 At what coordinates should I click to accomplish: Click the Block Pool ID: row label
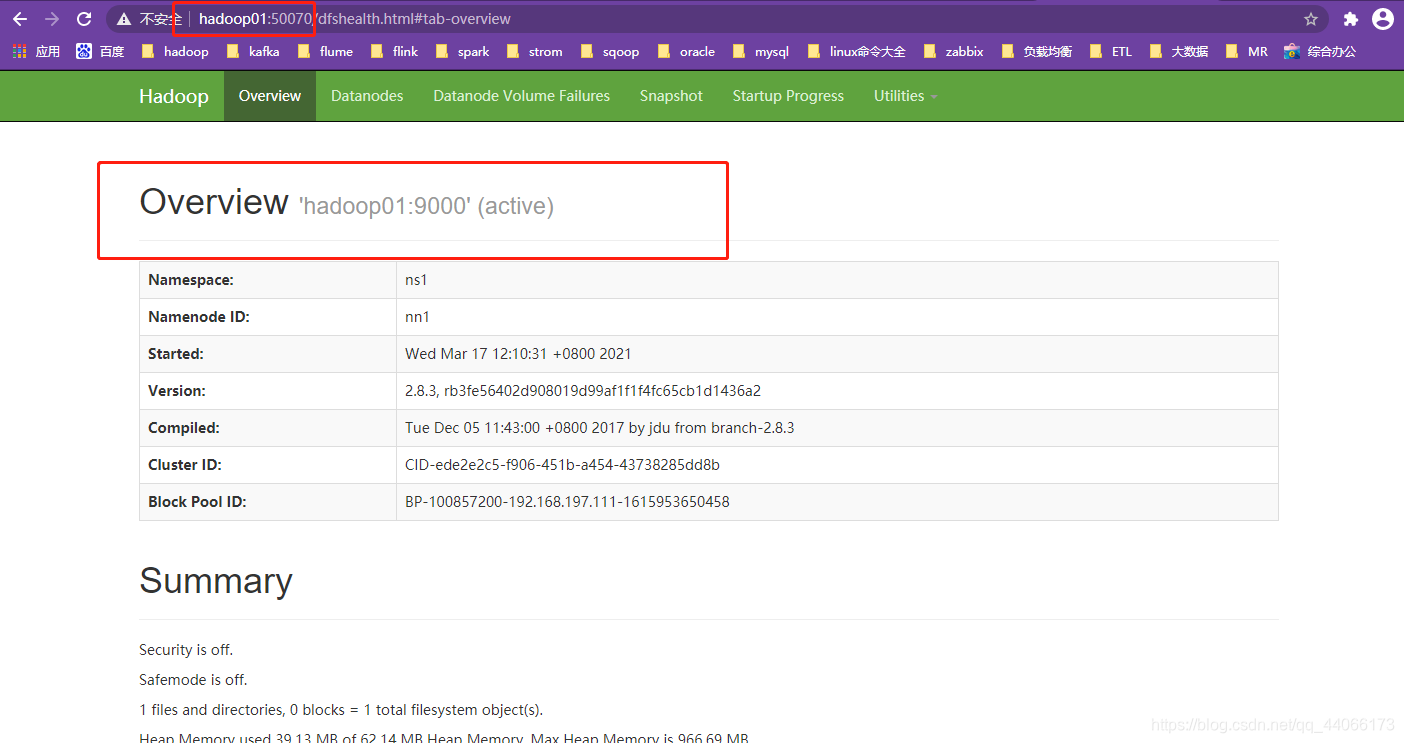[197, 502]
